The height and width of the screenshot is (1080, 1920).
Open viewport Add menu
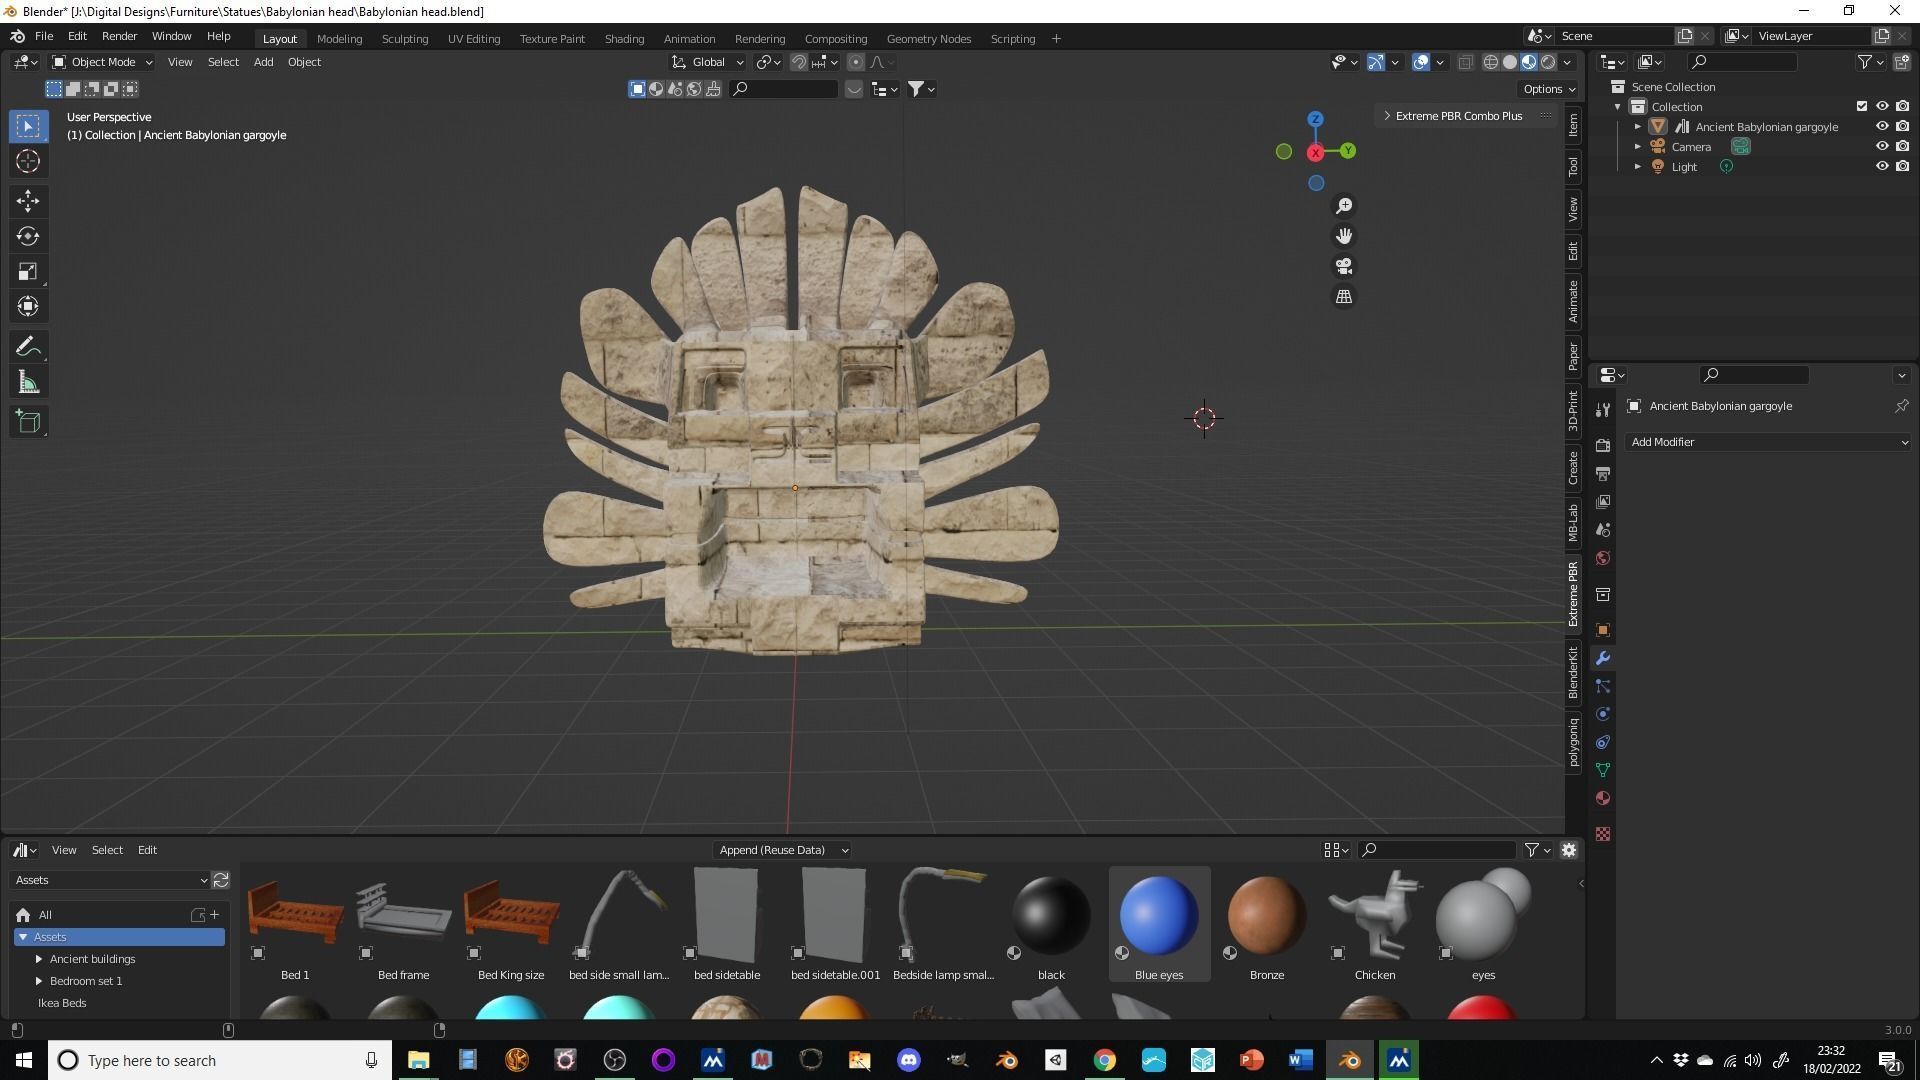263,62
